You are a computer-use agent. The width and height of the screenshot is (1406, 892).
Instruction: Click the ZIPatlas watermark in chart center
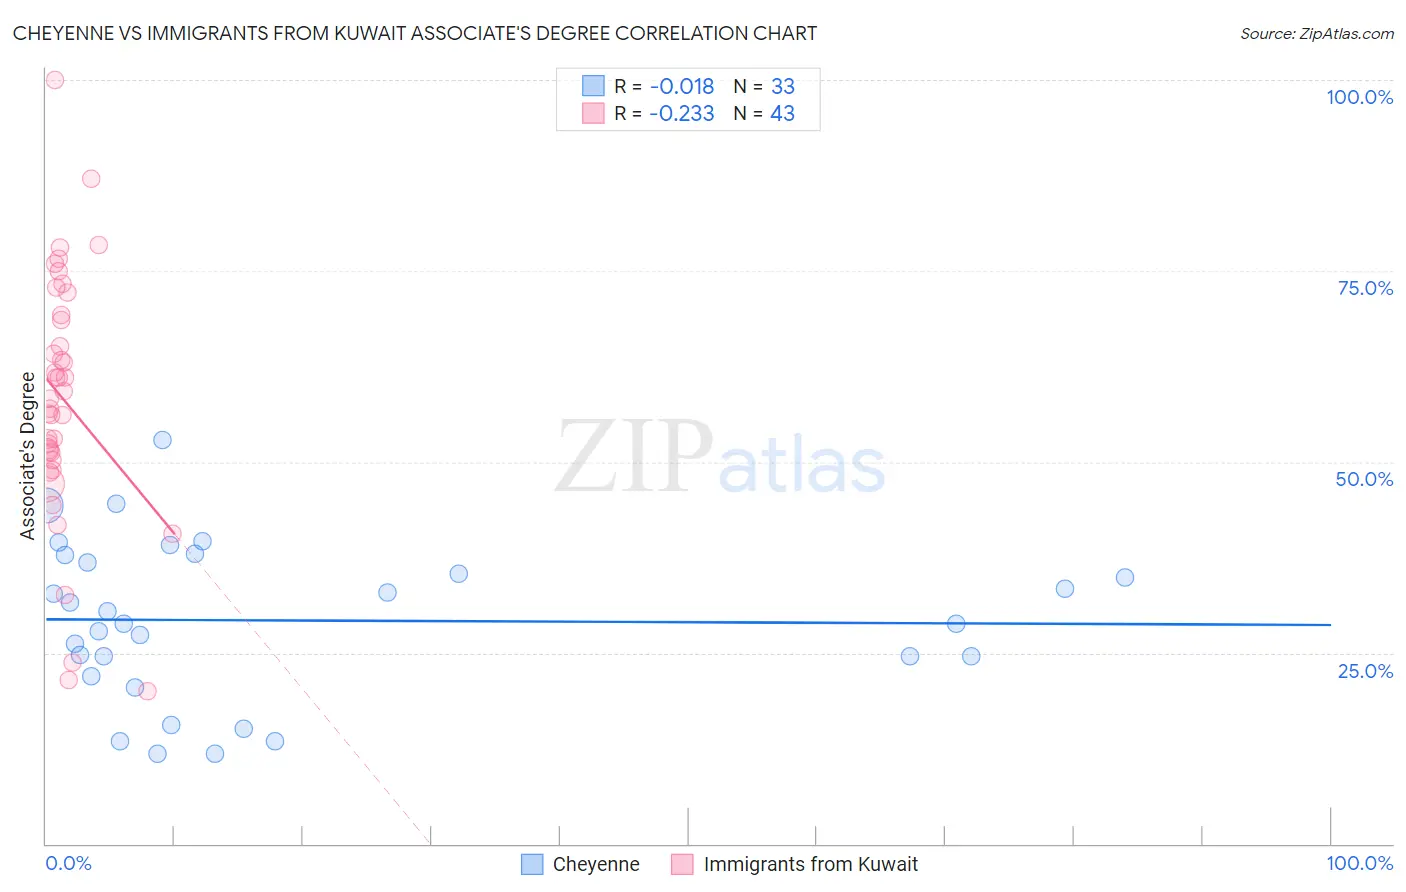[720, 458]
